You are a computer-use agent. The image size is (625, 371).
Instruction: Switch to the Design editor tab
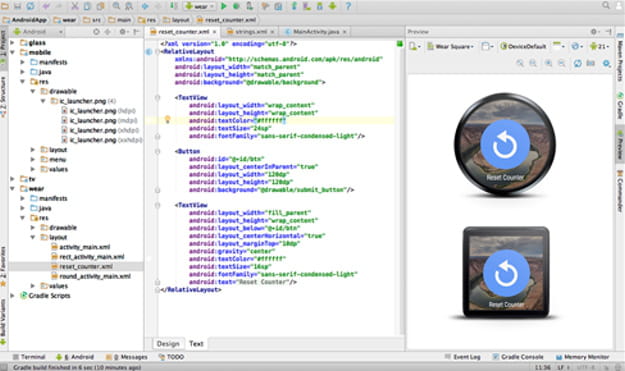(168, 344)
